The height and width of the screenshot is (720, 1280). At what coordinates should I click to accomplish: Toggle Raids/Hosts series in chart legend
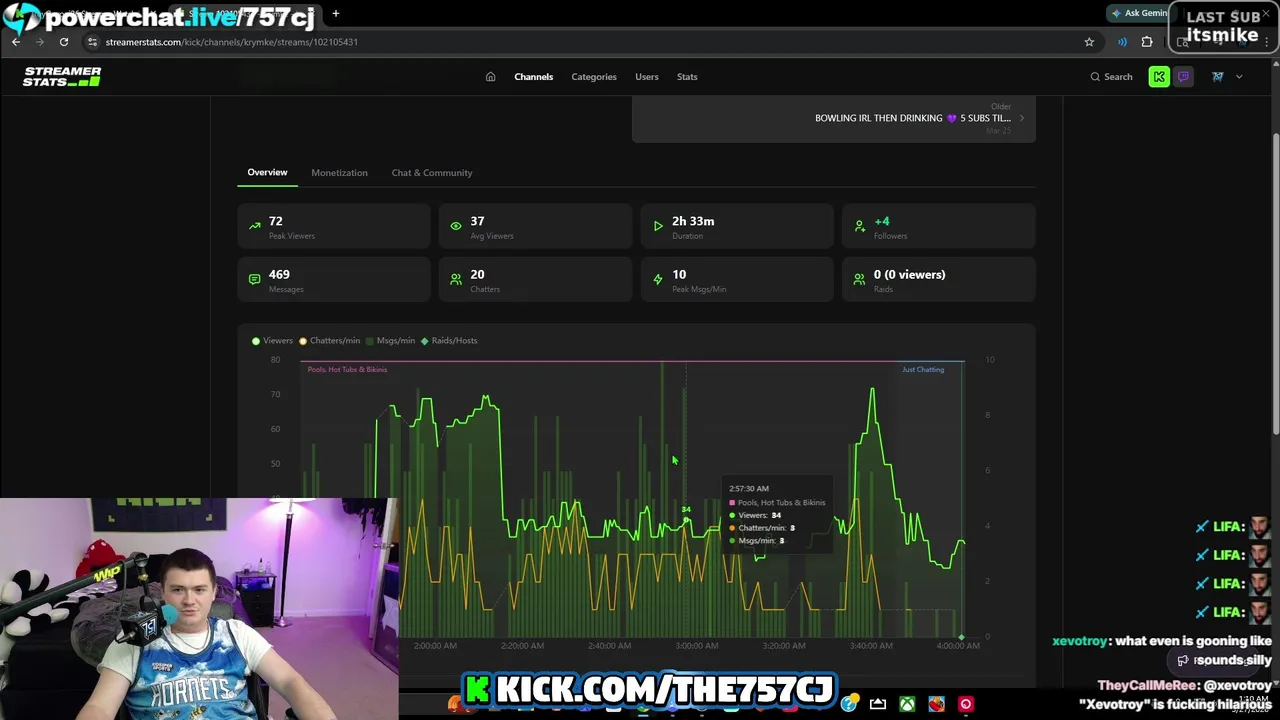coord(449,341)
